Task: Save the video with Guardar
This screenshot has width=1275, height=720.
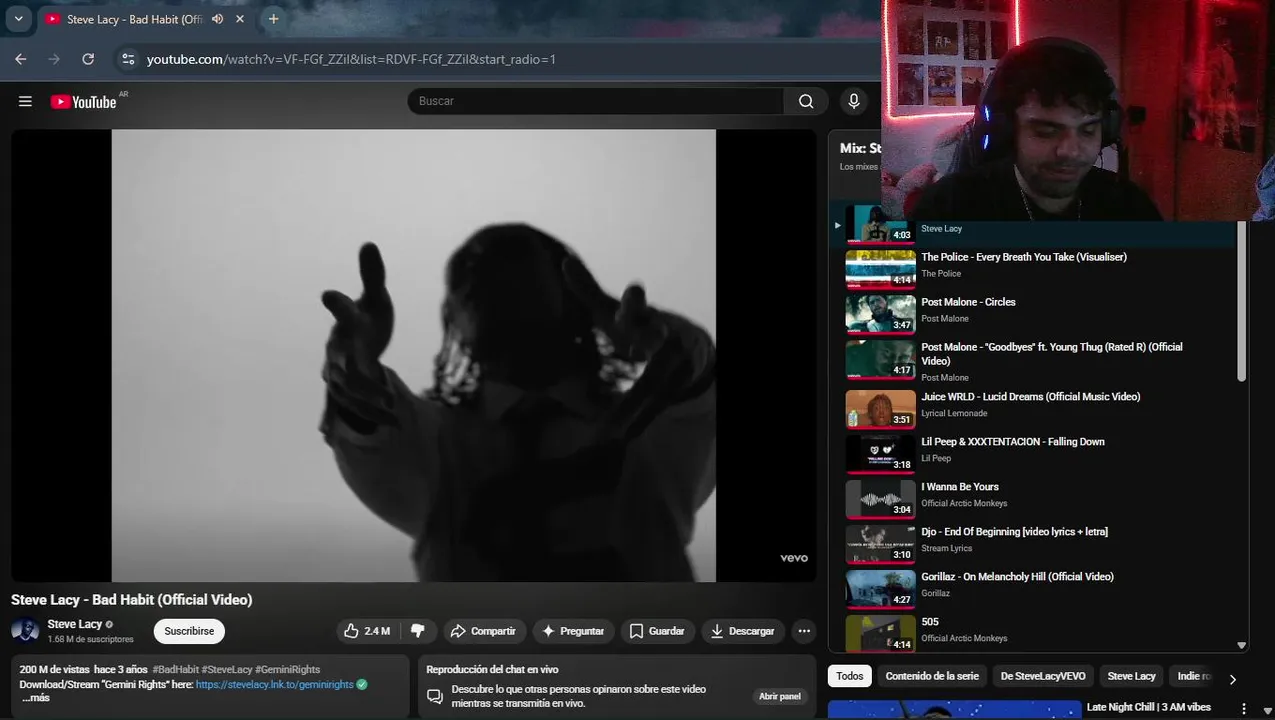Action: coord(657,631)
